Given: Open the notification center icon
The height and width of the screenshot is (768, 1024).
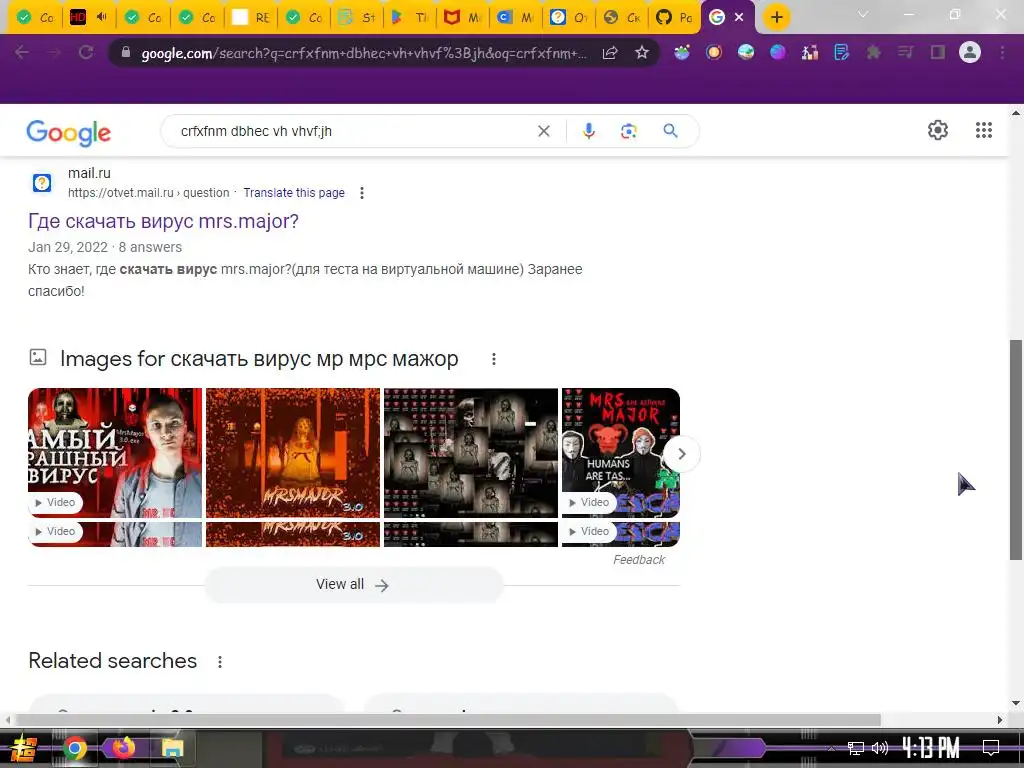Looking at the screenshot, I should click(991, 747).
